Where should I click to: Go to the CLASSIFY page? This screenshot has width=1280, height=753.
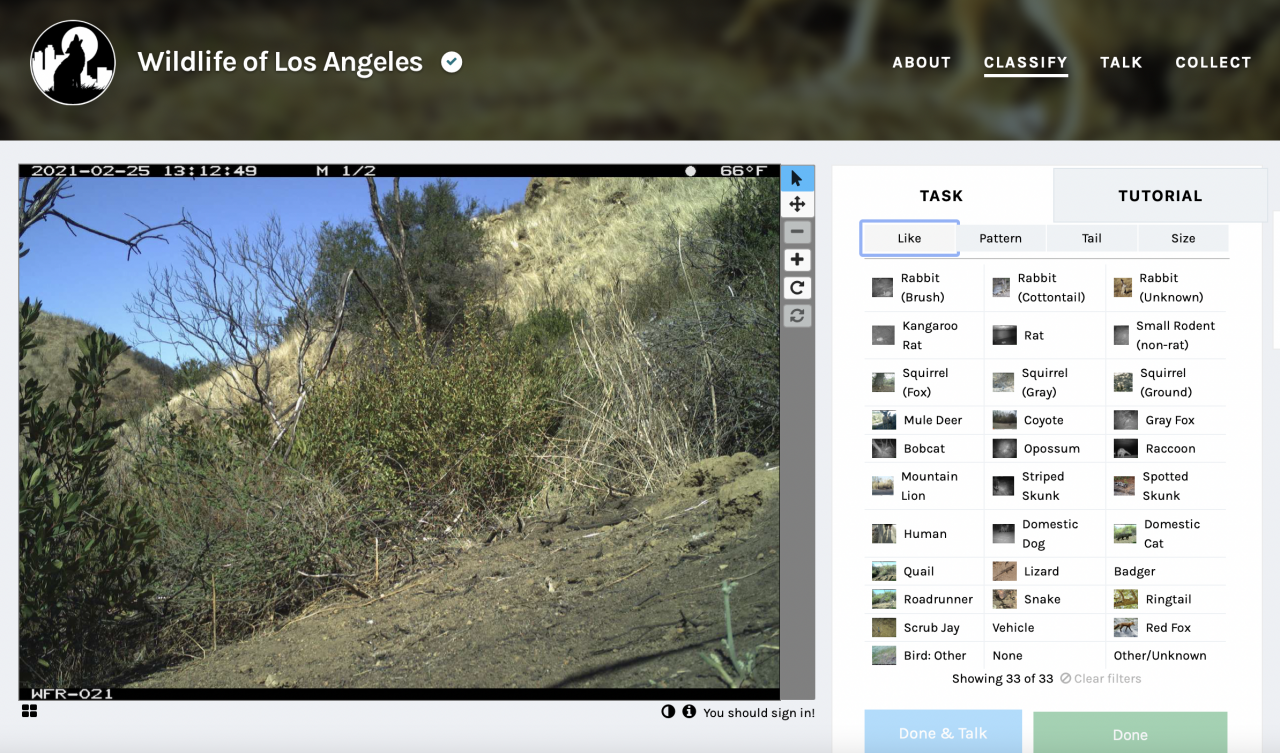tap(1025, 63)
